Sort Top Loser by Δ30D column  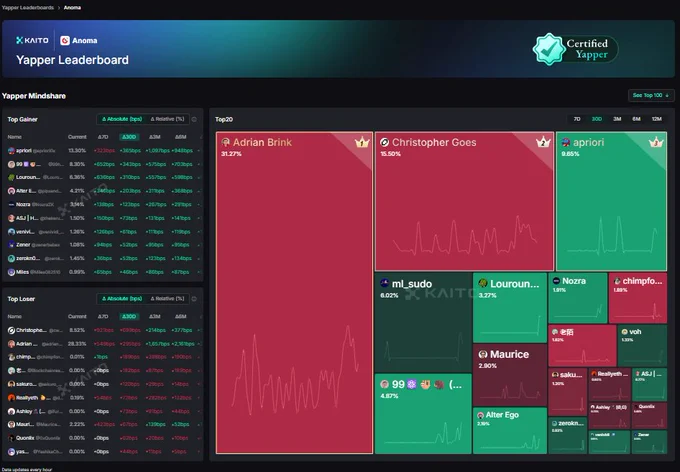[x=129, y=316]
